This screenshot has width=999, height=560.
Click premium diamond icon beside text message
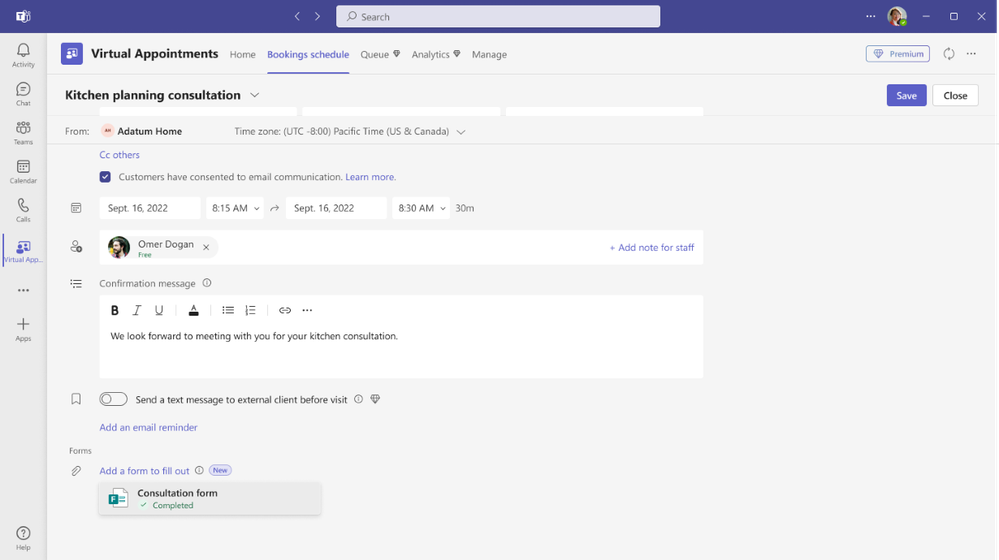pos(375,399)
